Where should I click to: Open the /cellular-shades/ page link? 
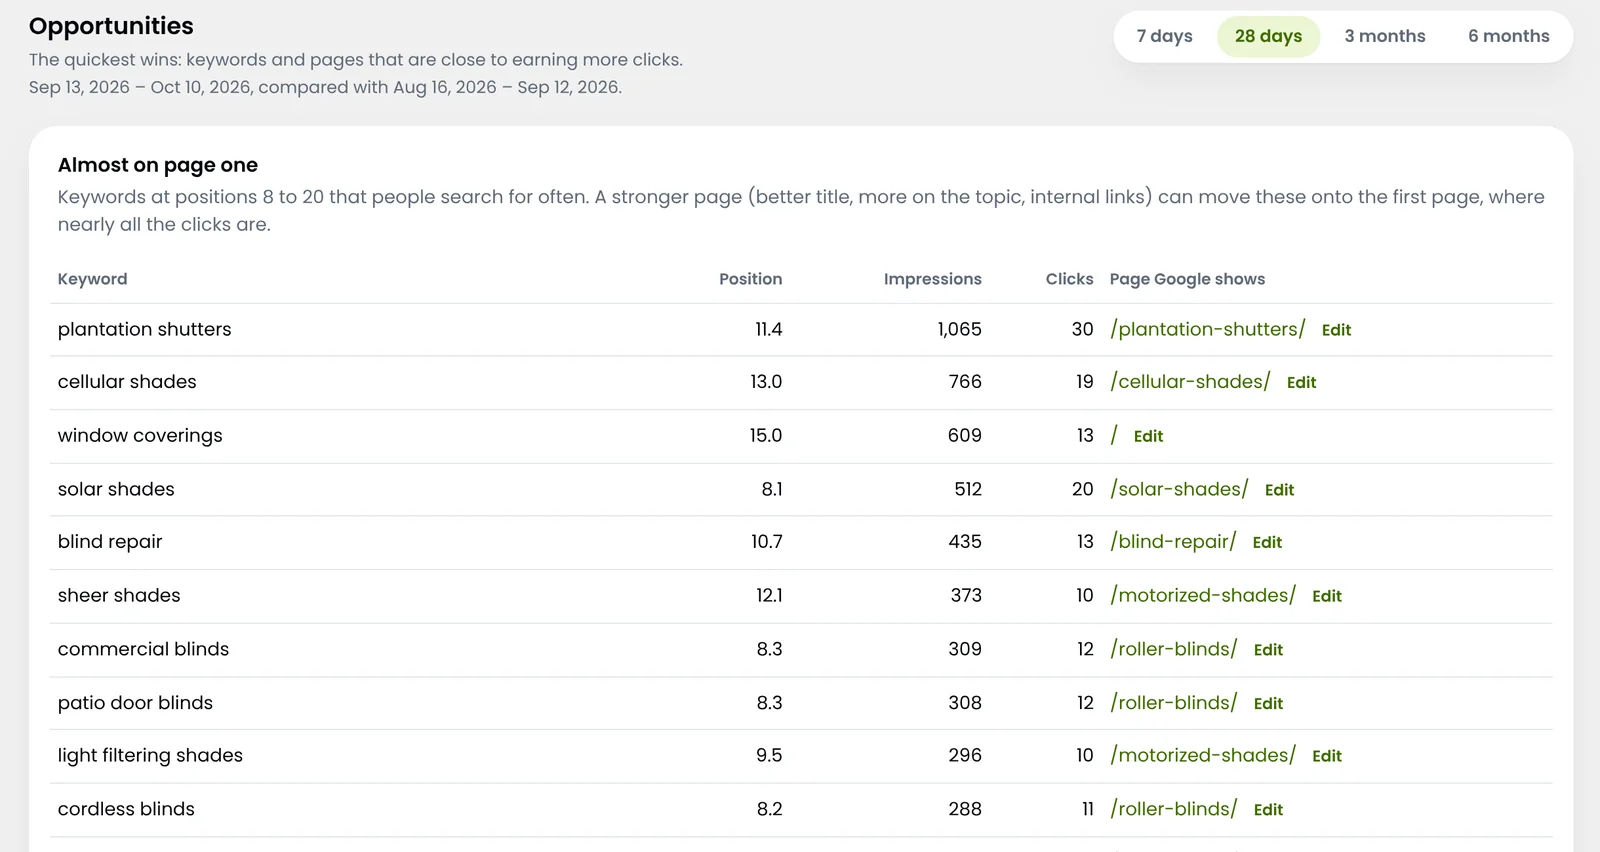(x=1190, y=382)
